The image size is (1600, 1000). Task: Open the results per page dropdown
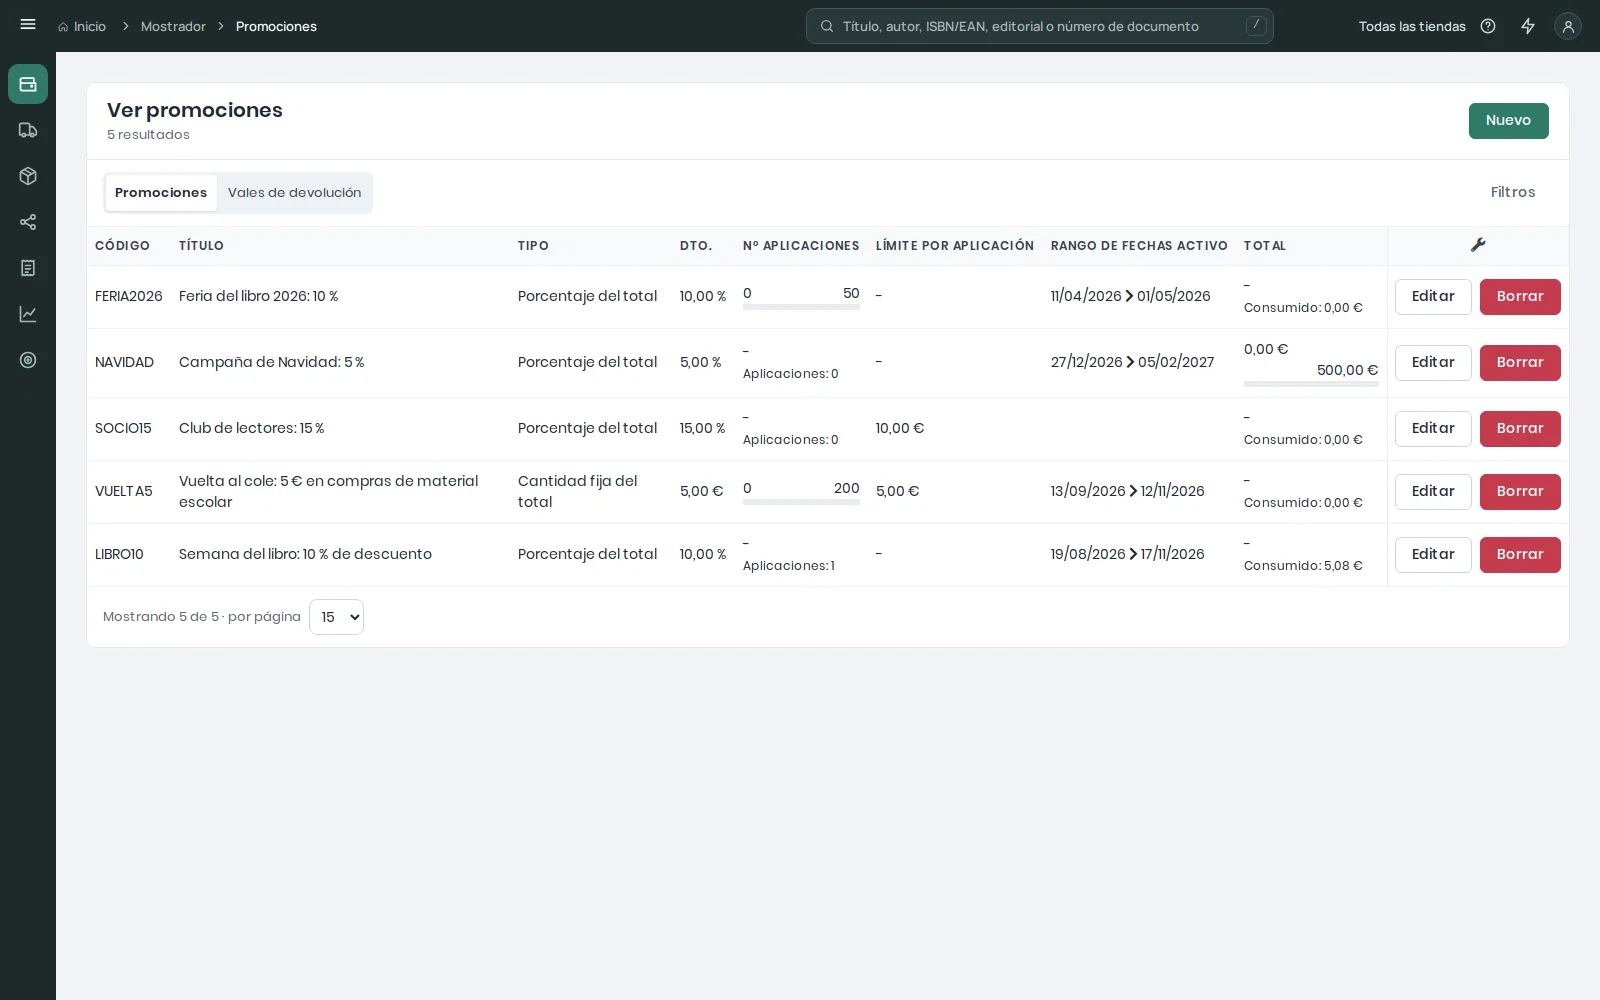point(336,617)
